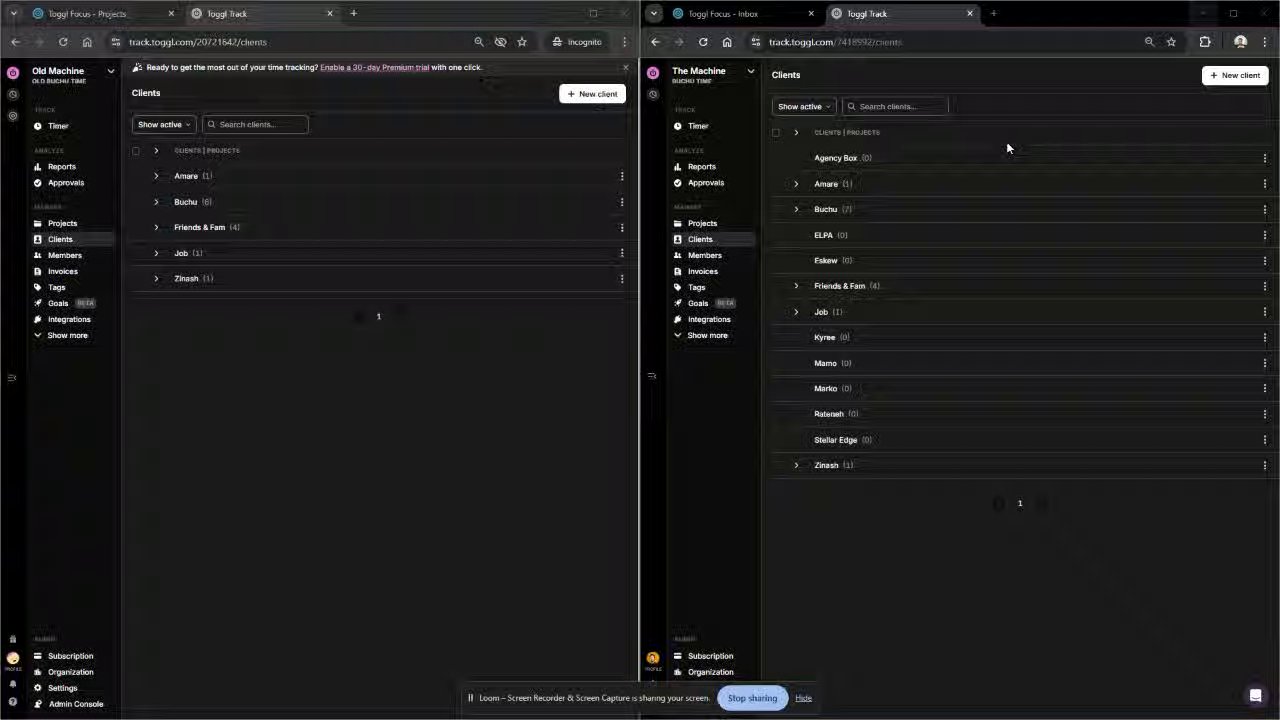Open Admin Console in Old Machine sidebar
1280x720 pixels.
[75, 704]
